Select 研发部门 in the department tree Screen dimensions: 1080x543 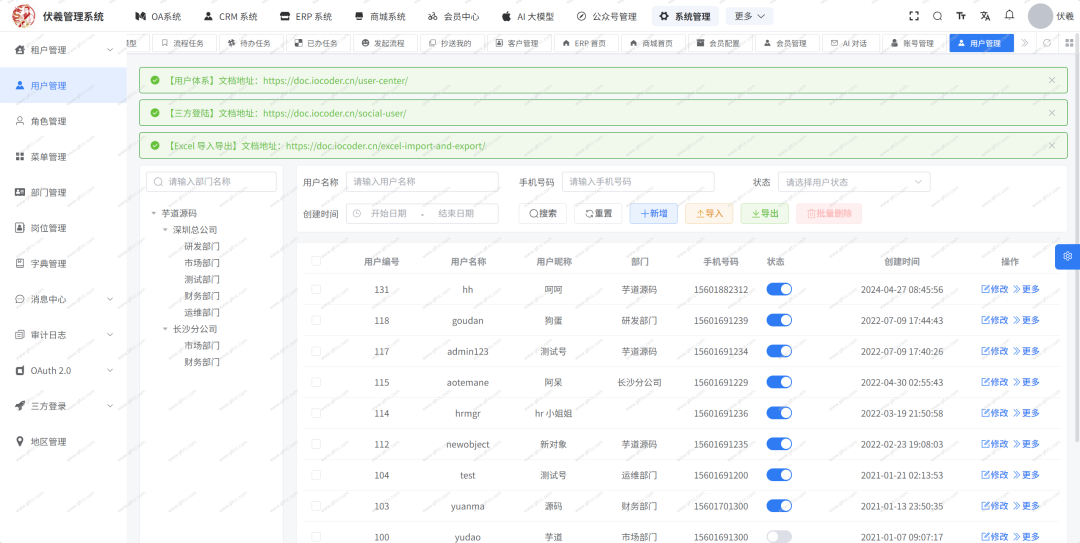(x=202, y=246)
